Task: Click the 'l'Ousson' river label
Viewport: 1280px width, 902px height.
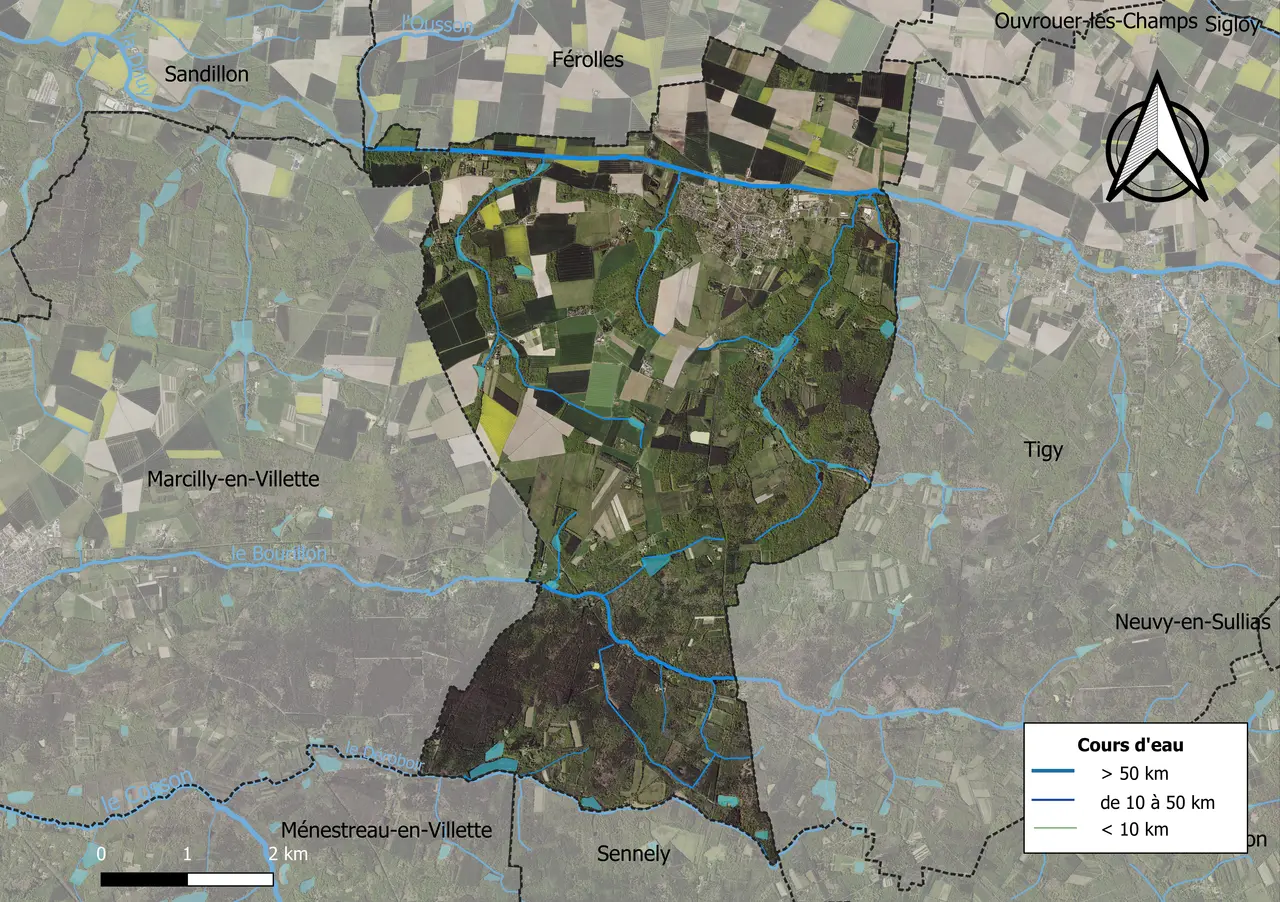Action: click(436, 24)
